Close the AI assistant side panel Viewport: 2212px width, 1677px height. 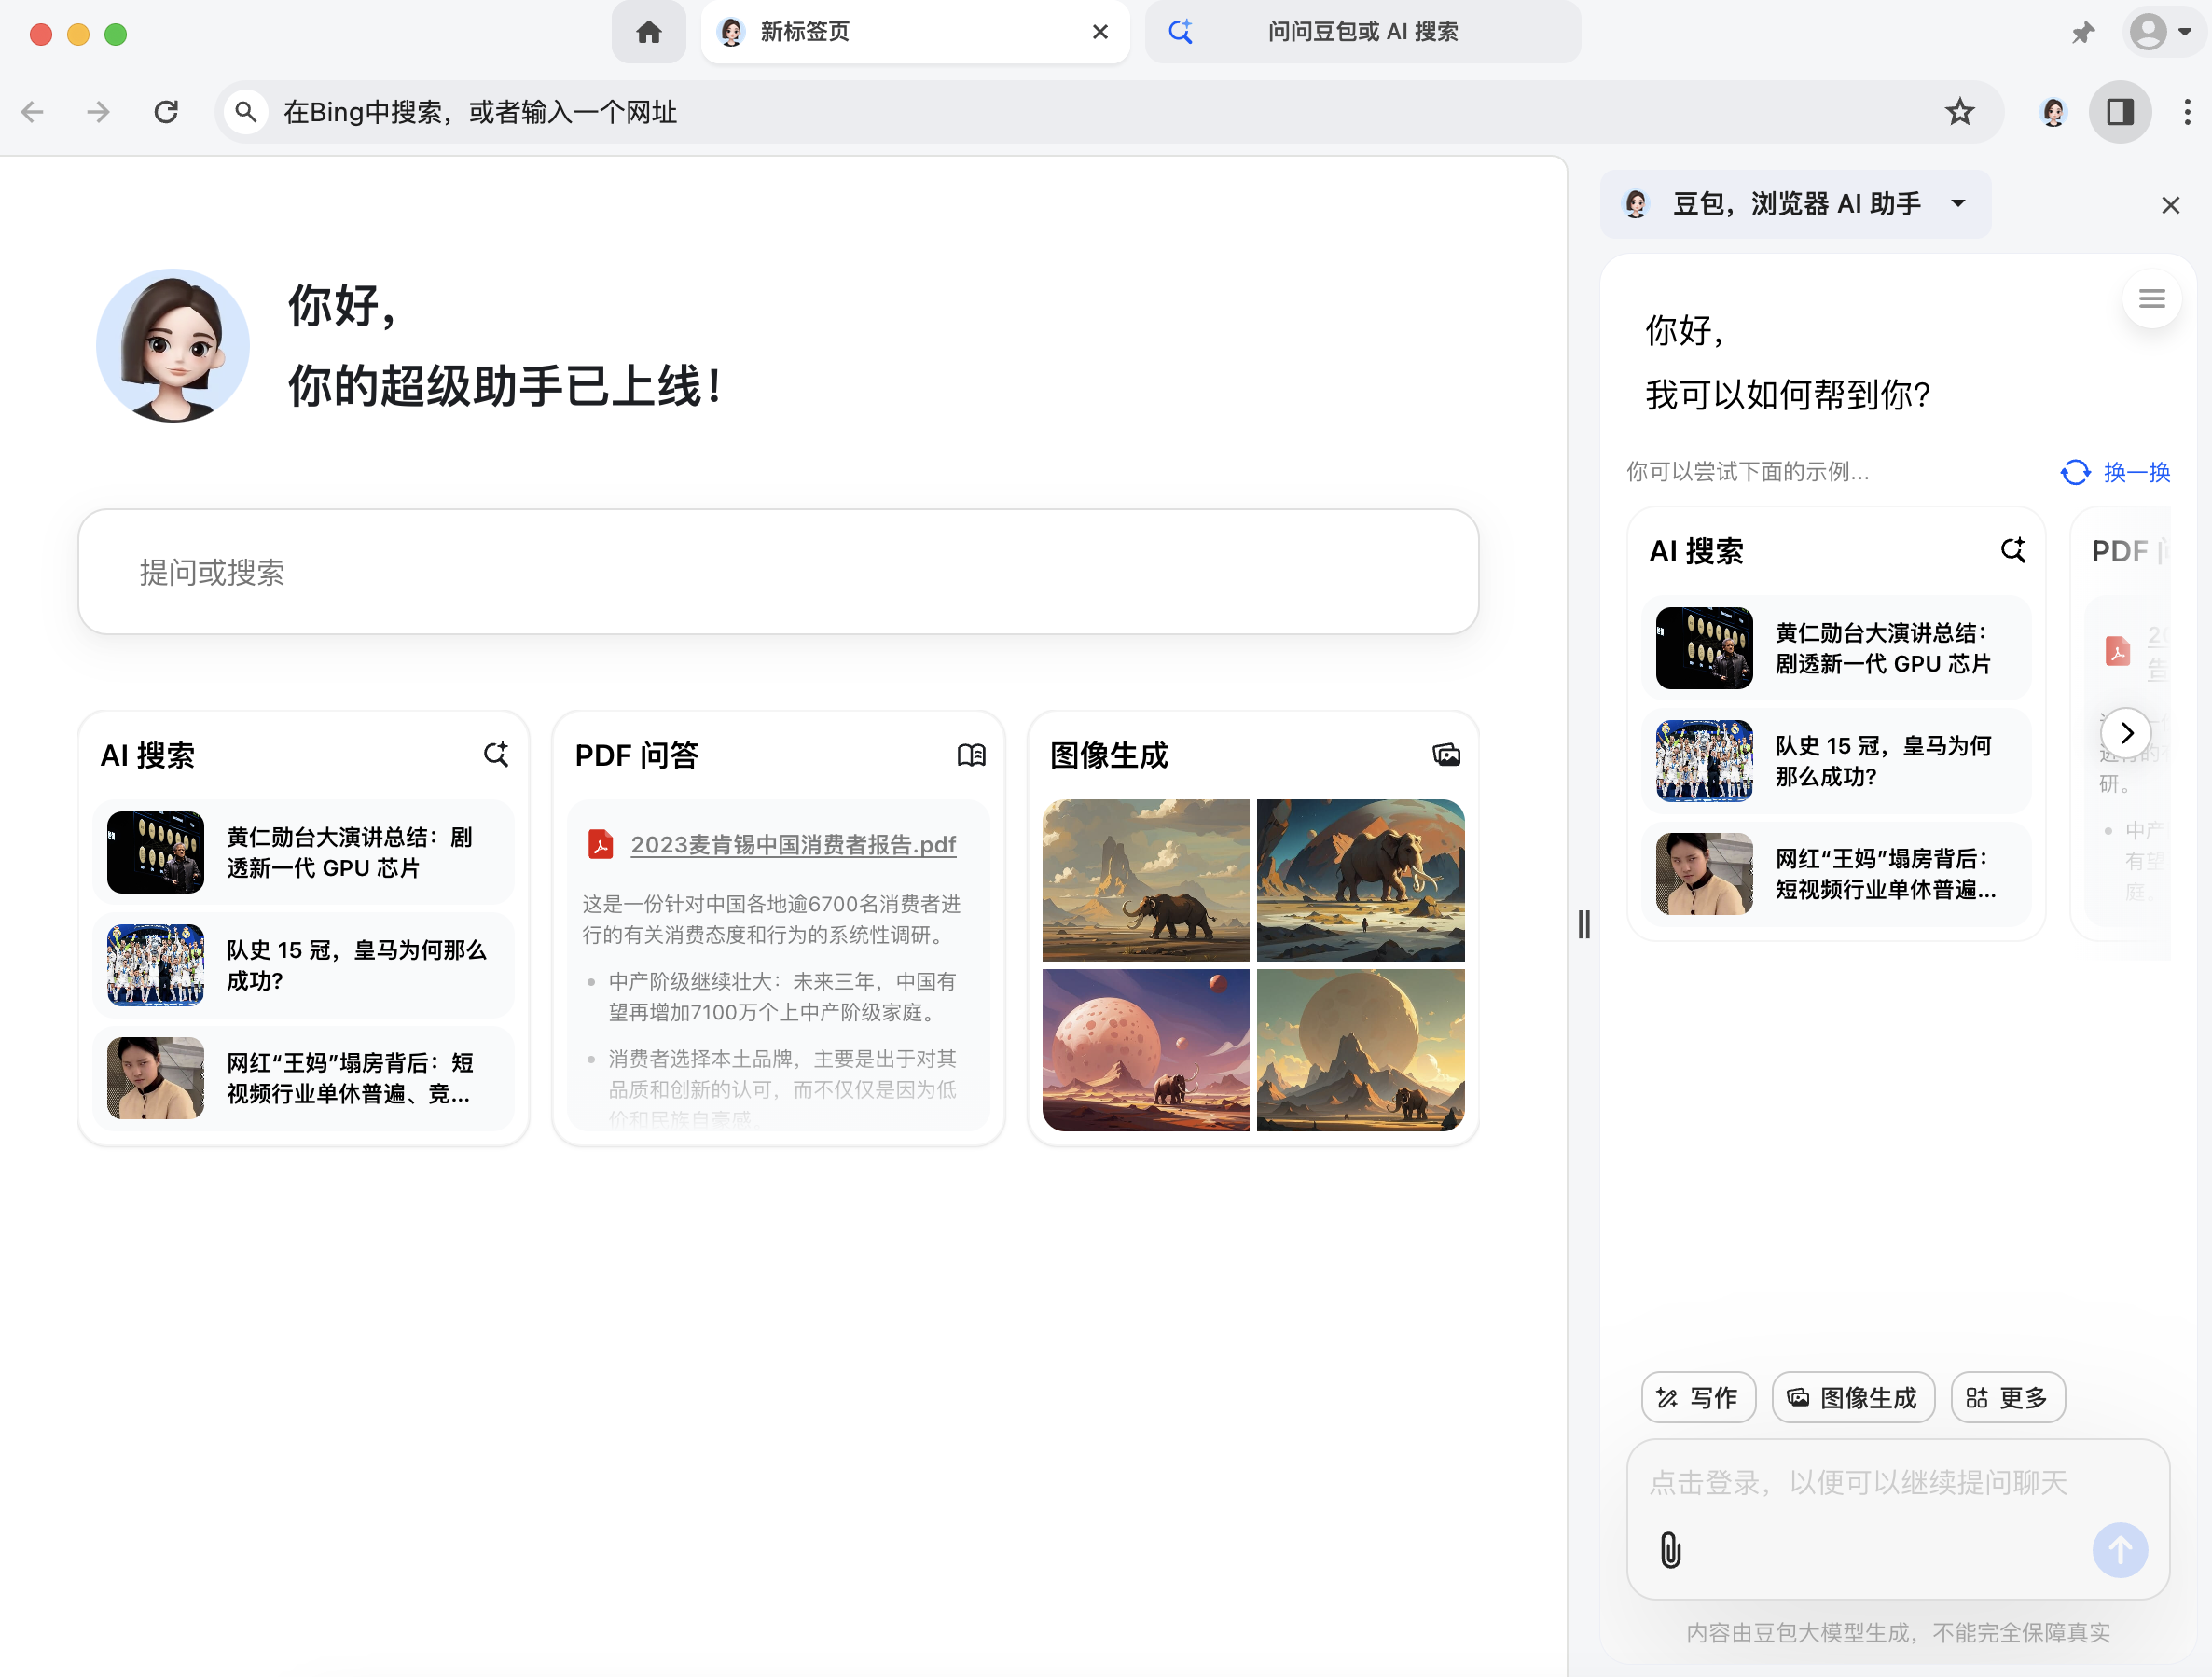tap(2170, 205)
